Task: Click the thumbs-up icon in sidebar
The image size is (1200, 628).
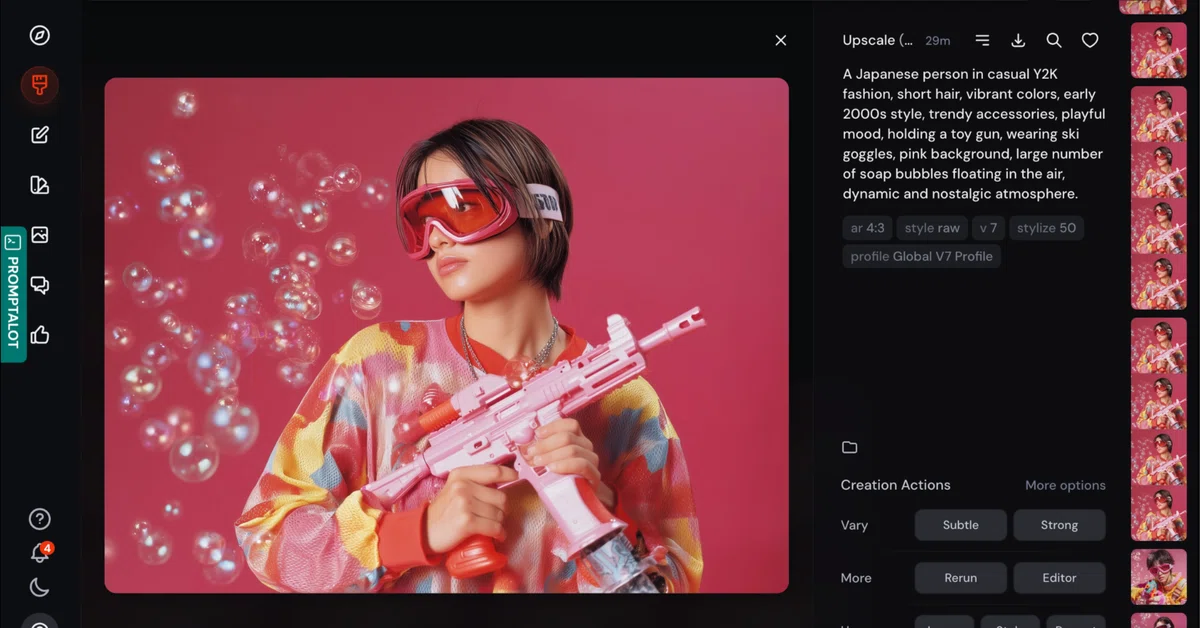Action: click(40, 335)
